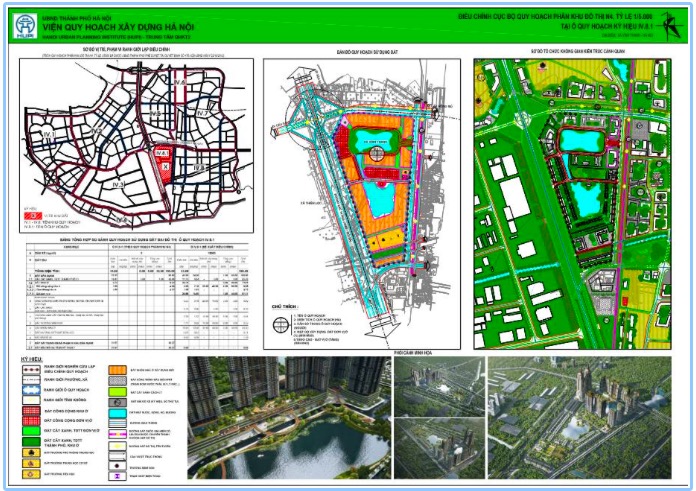Click zone label IV.7 on the location map
Screen dimensions: 696x491
pyautogui.click(x=203, y=115)
